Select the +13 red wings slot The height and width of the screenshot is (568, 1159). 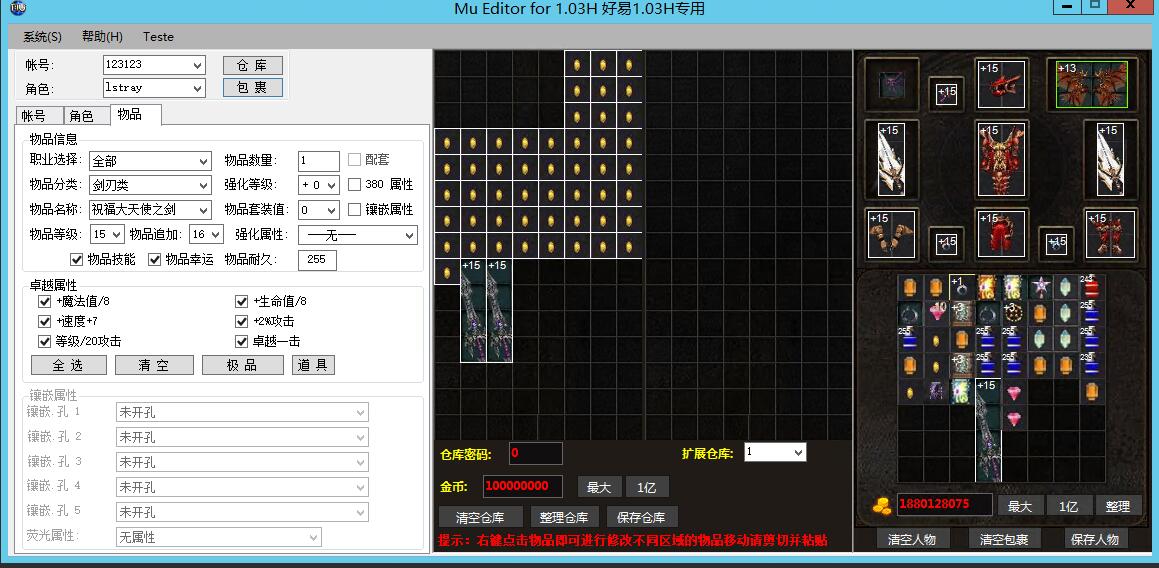[1092, 84]
